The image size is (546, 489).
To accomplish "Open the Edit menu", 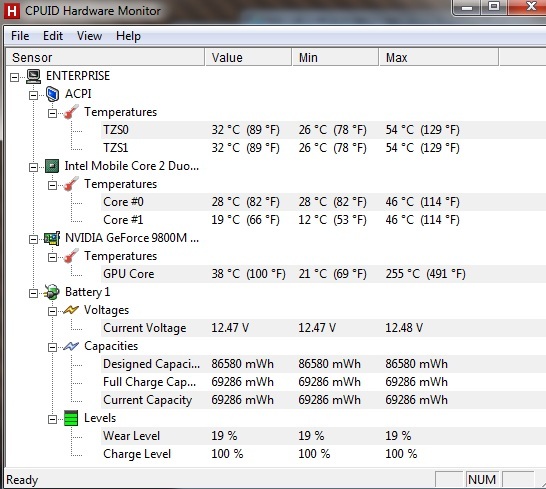I will pyautogui.click(x=53, y=36).
